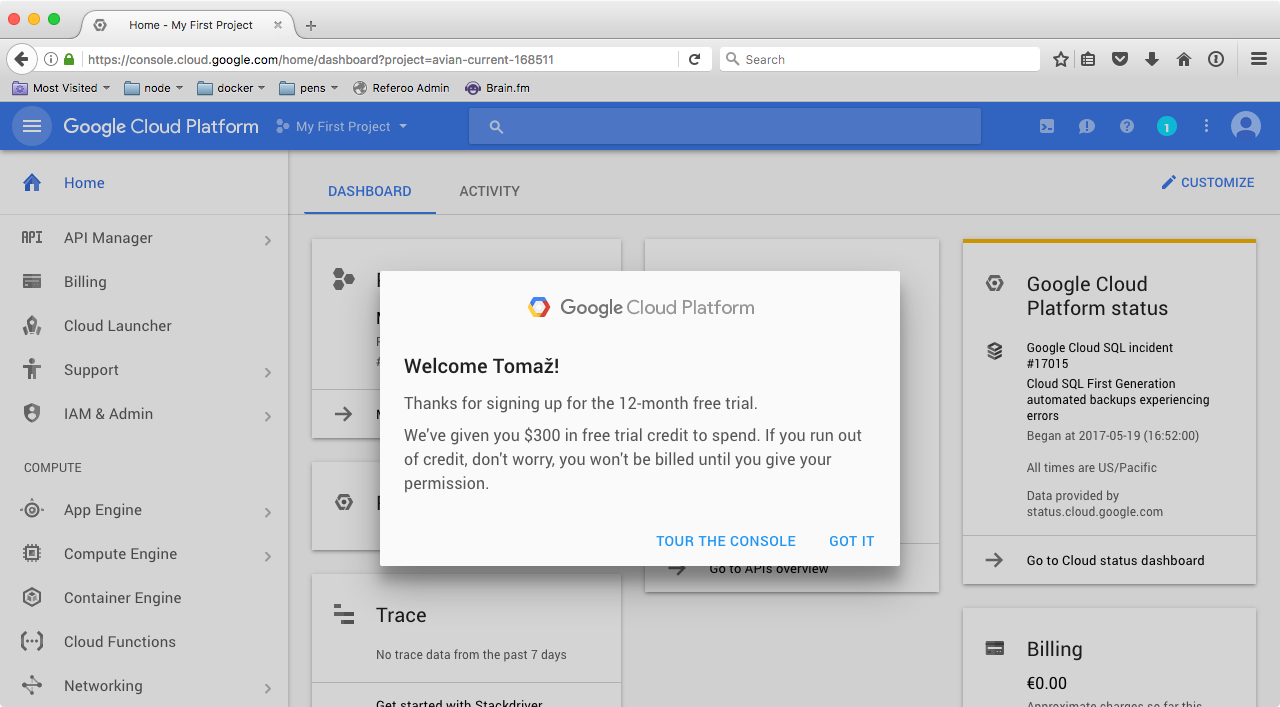Click the API Manager icon
The image size is (1280, 707).
(x=32, y=238)
